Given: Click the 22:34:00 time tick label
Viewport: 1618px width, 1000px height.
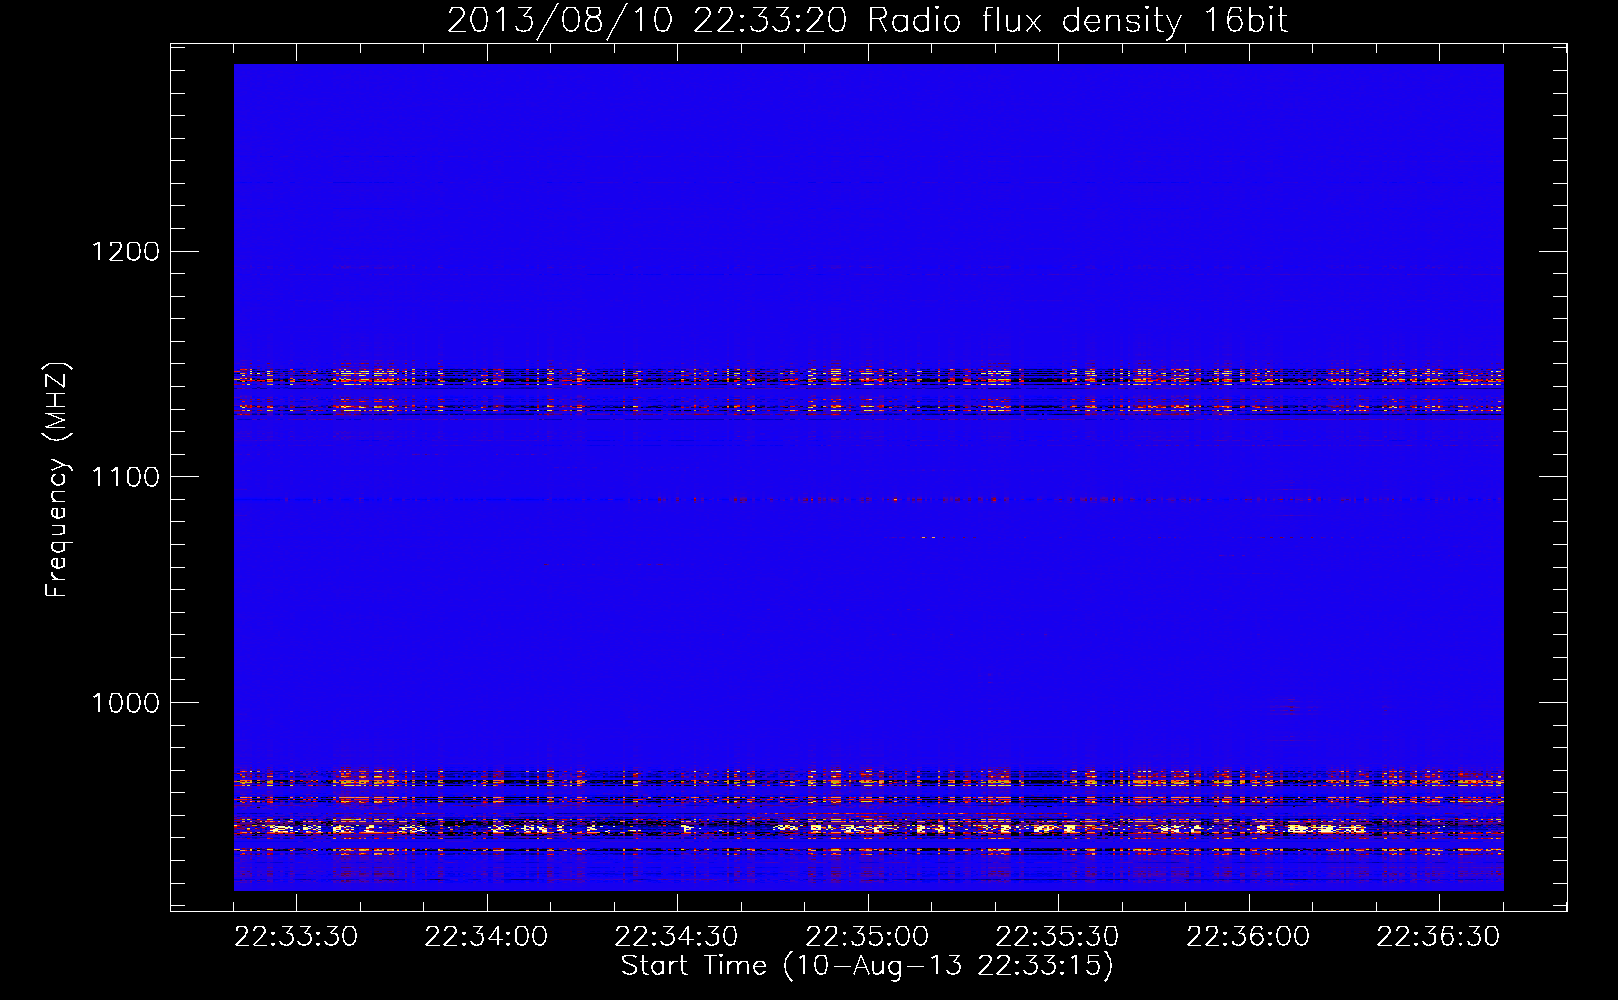Looking at the screenshot, I should coord(486,937).
